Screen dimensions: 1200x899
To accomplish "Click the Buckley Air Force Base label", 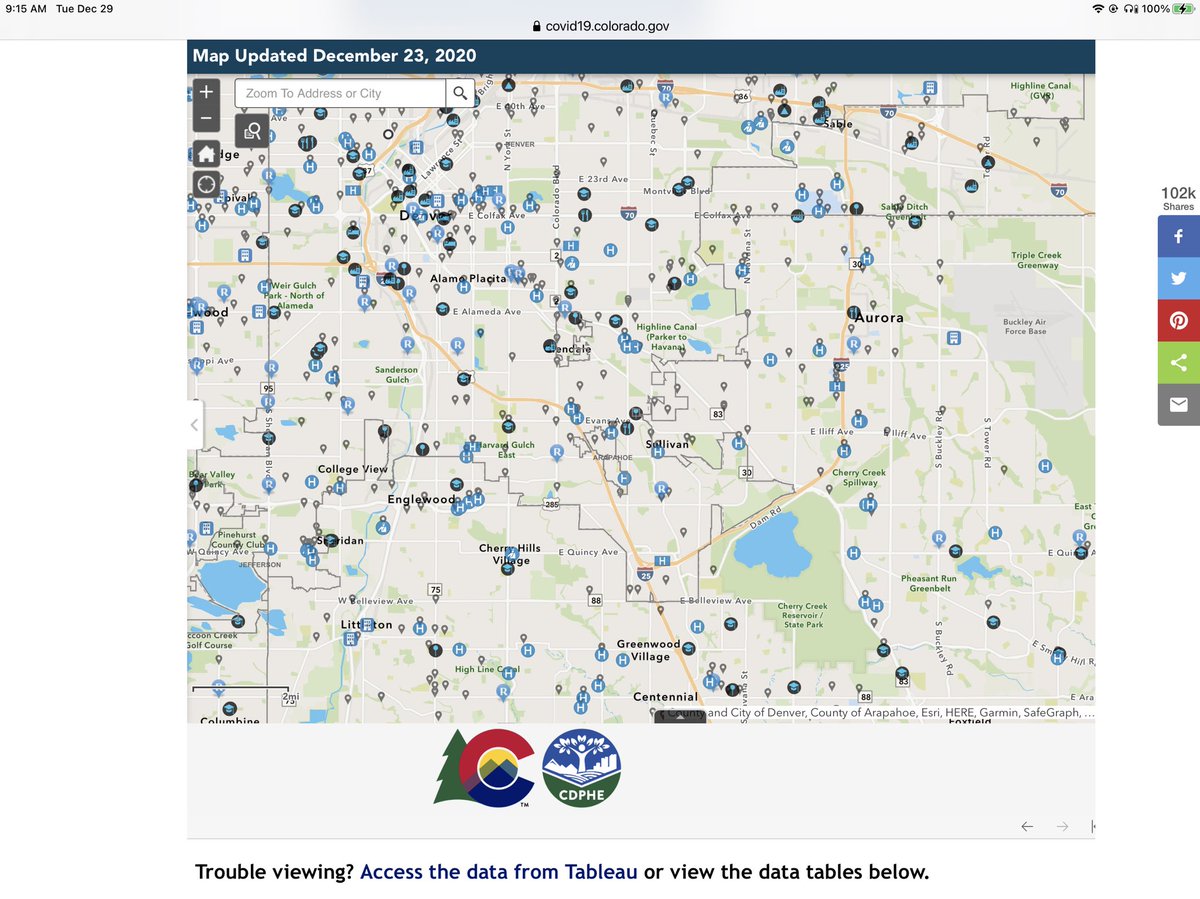I will point(1025,326).
